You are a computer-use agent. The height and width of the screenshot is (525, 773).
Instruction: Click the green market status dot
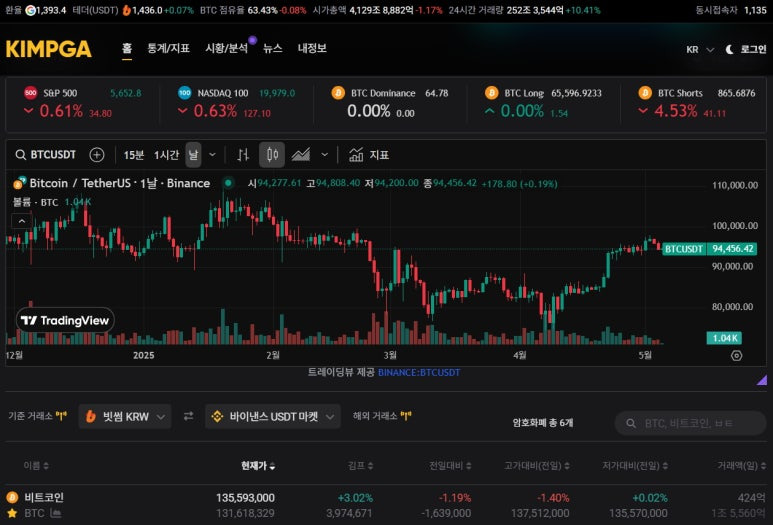pyautogui.click(x=228, y=183)
